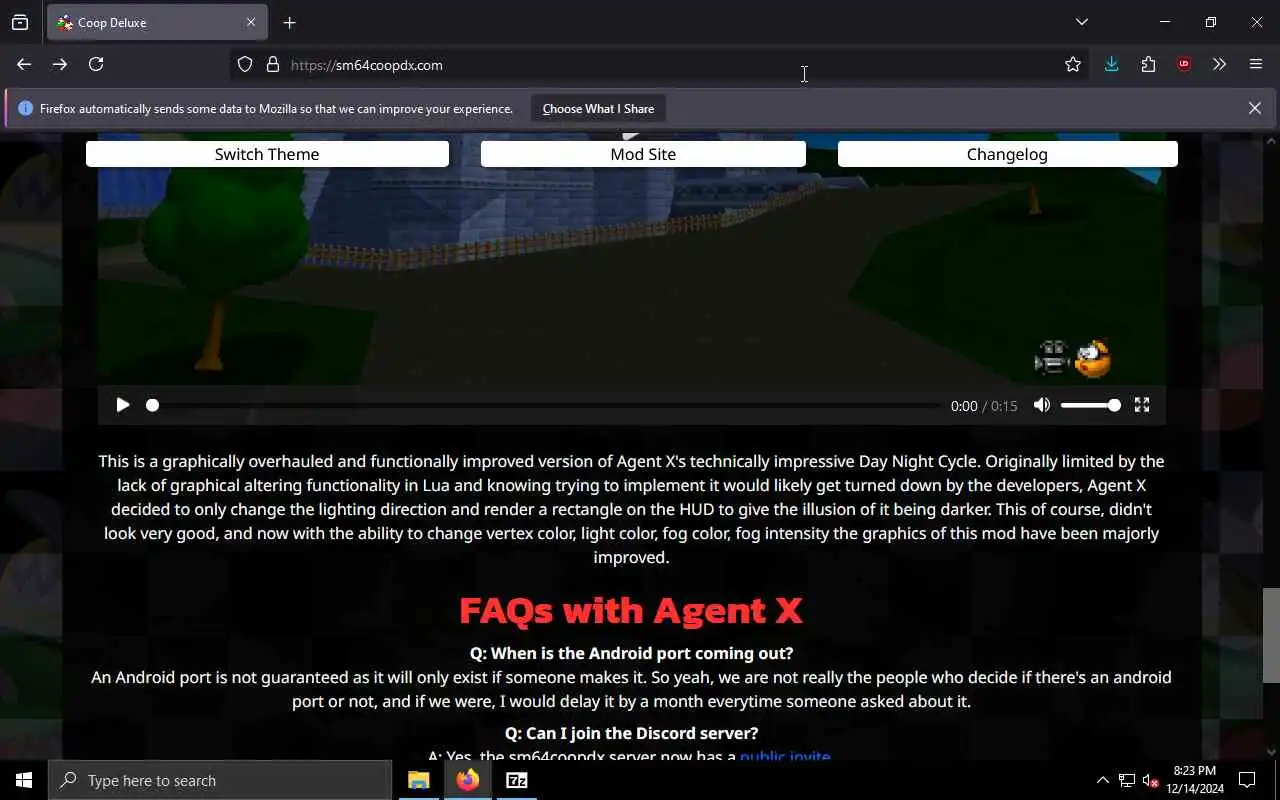1280x800 pixels.
Task: Reload the current page
Action: [x=96, y=64]
